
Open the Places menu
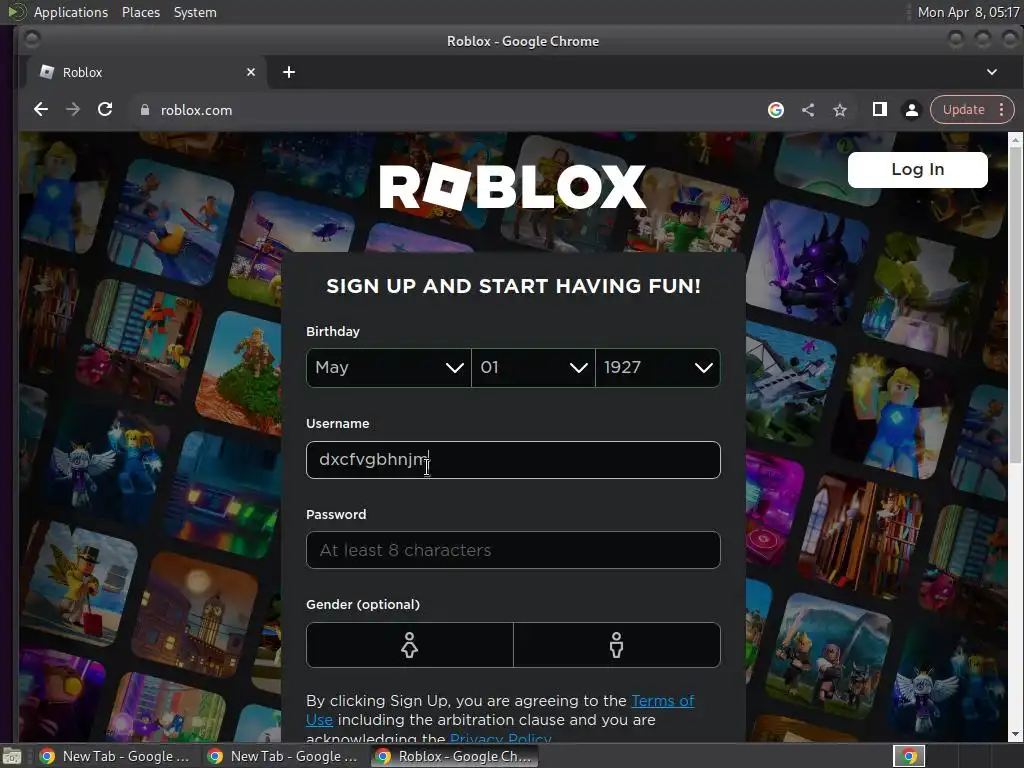point(140,12)
